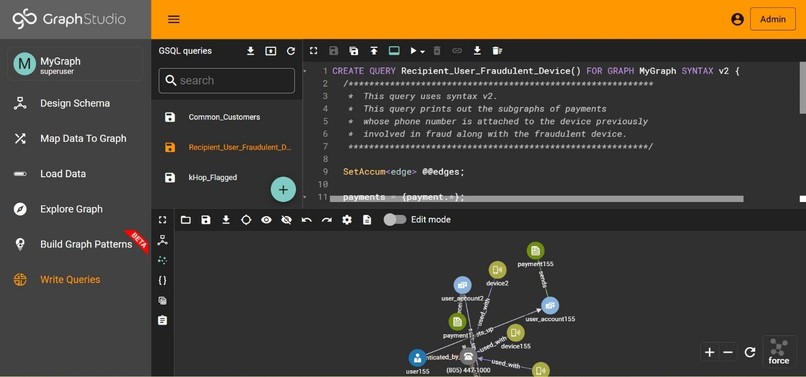Select the device2 vertex
Viewport: 806px width, 377px height.
click(497, 270)
